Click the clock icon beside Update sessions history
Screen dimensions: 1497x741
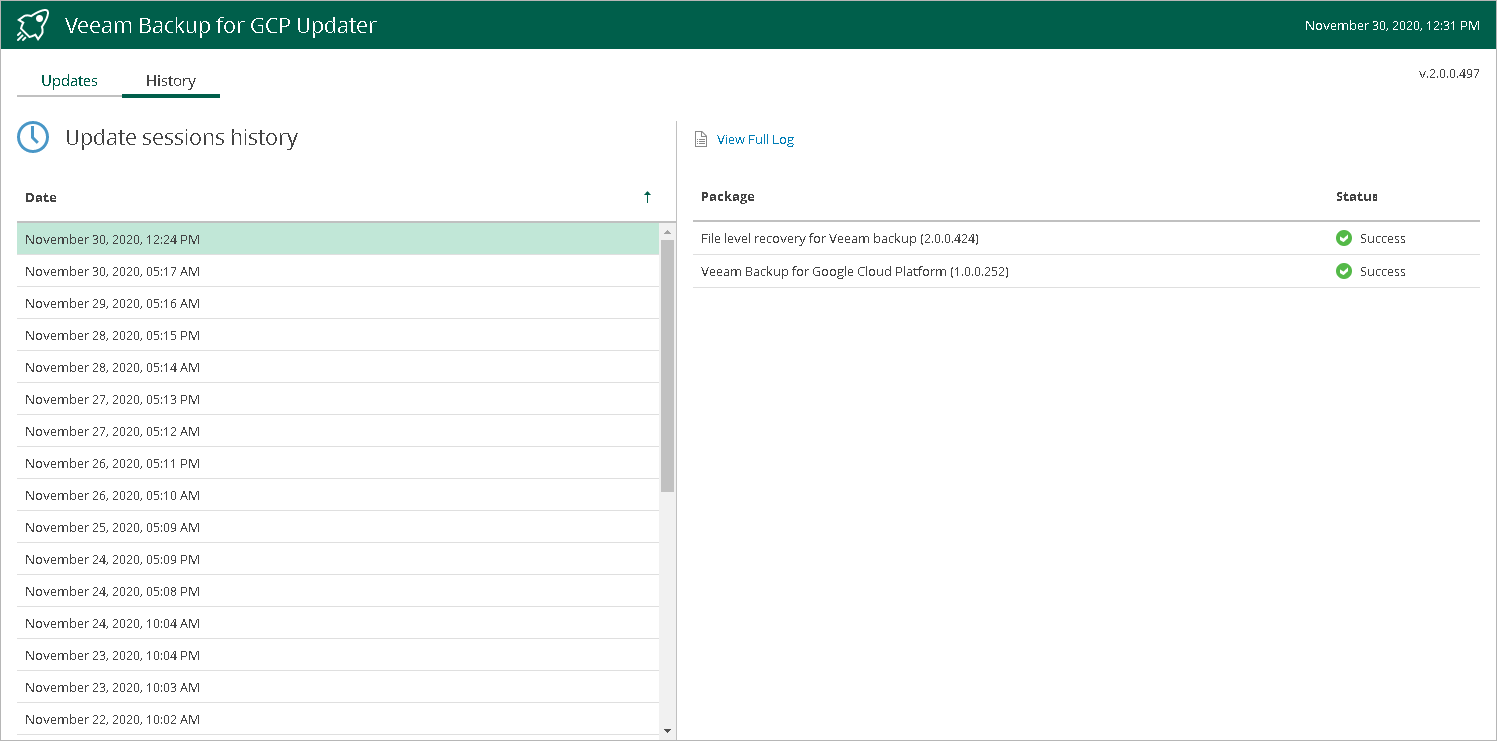pyautogui.click(x=33, y=138)
